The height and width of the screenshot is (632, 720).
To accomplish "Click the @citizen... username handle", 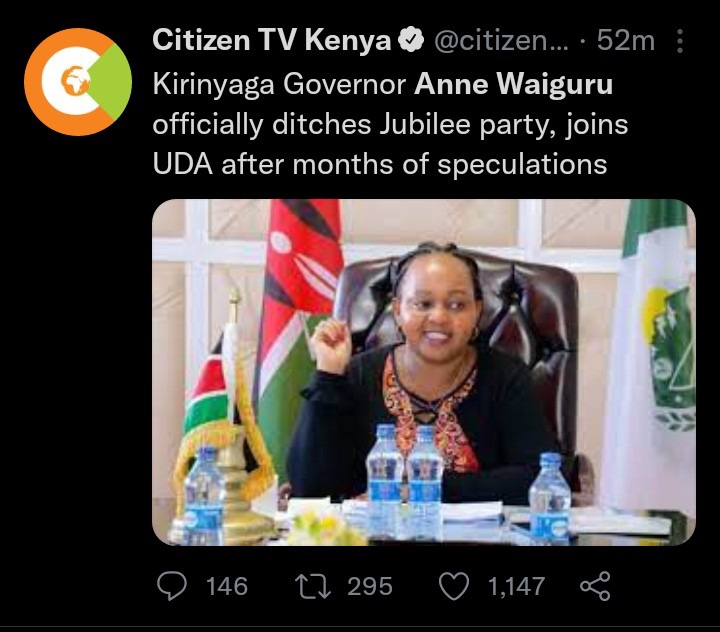I will point(501,41).
